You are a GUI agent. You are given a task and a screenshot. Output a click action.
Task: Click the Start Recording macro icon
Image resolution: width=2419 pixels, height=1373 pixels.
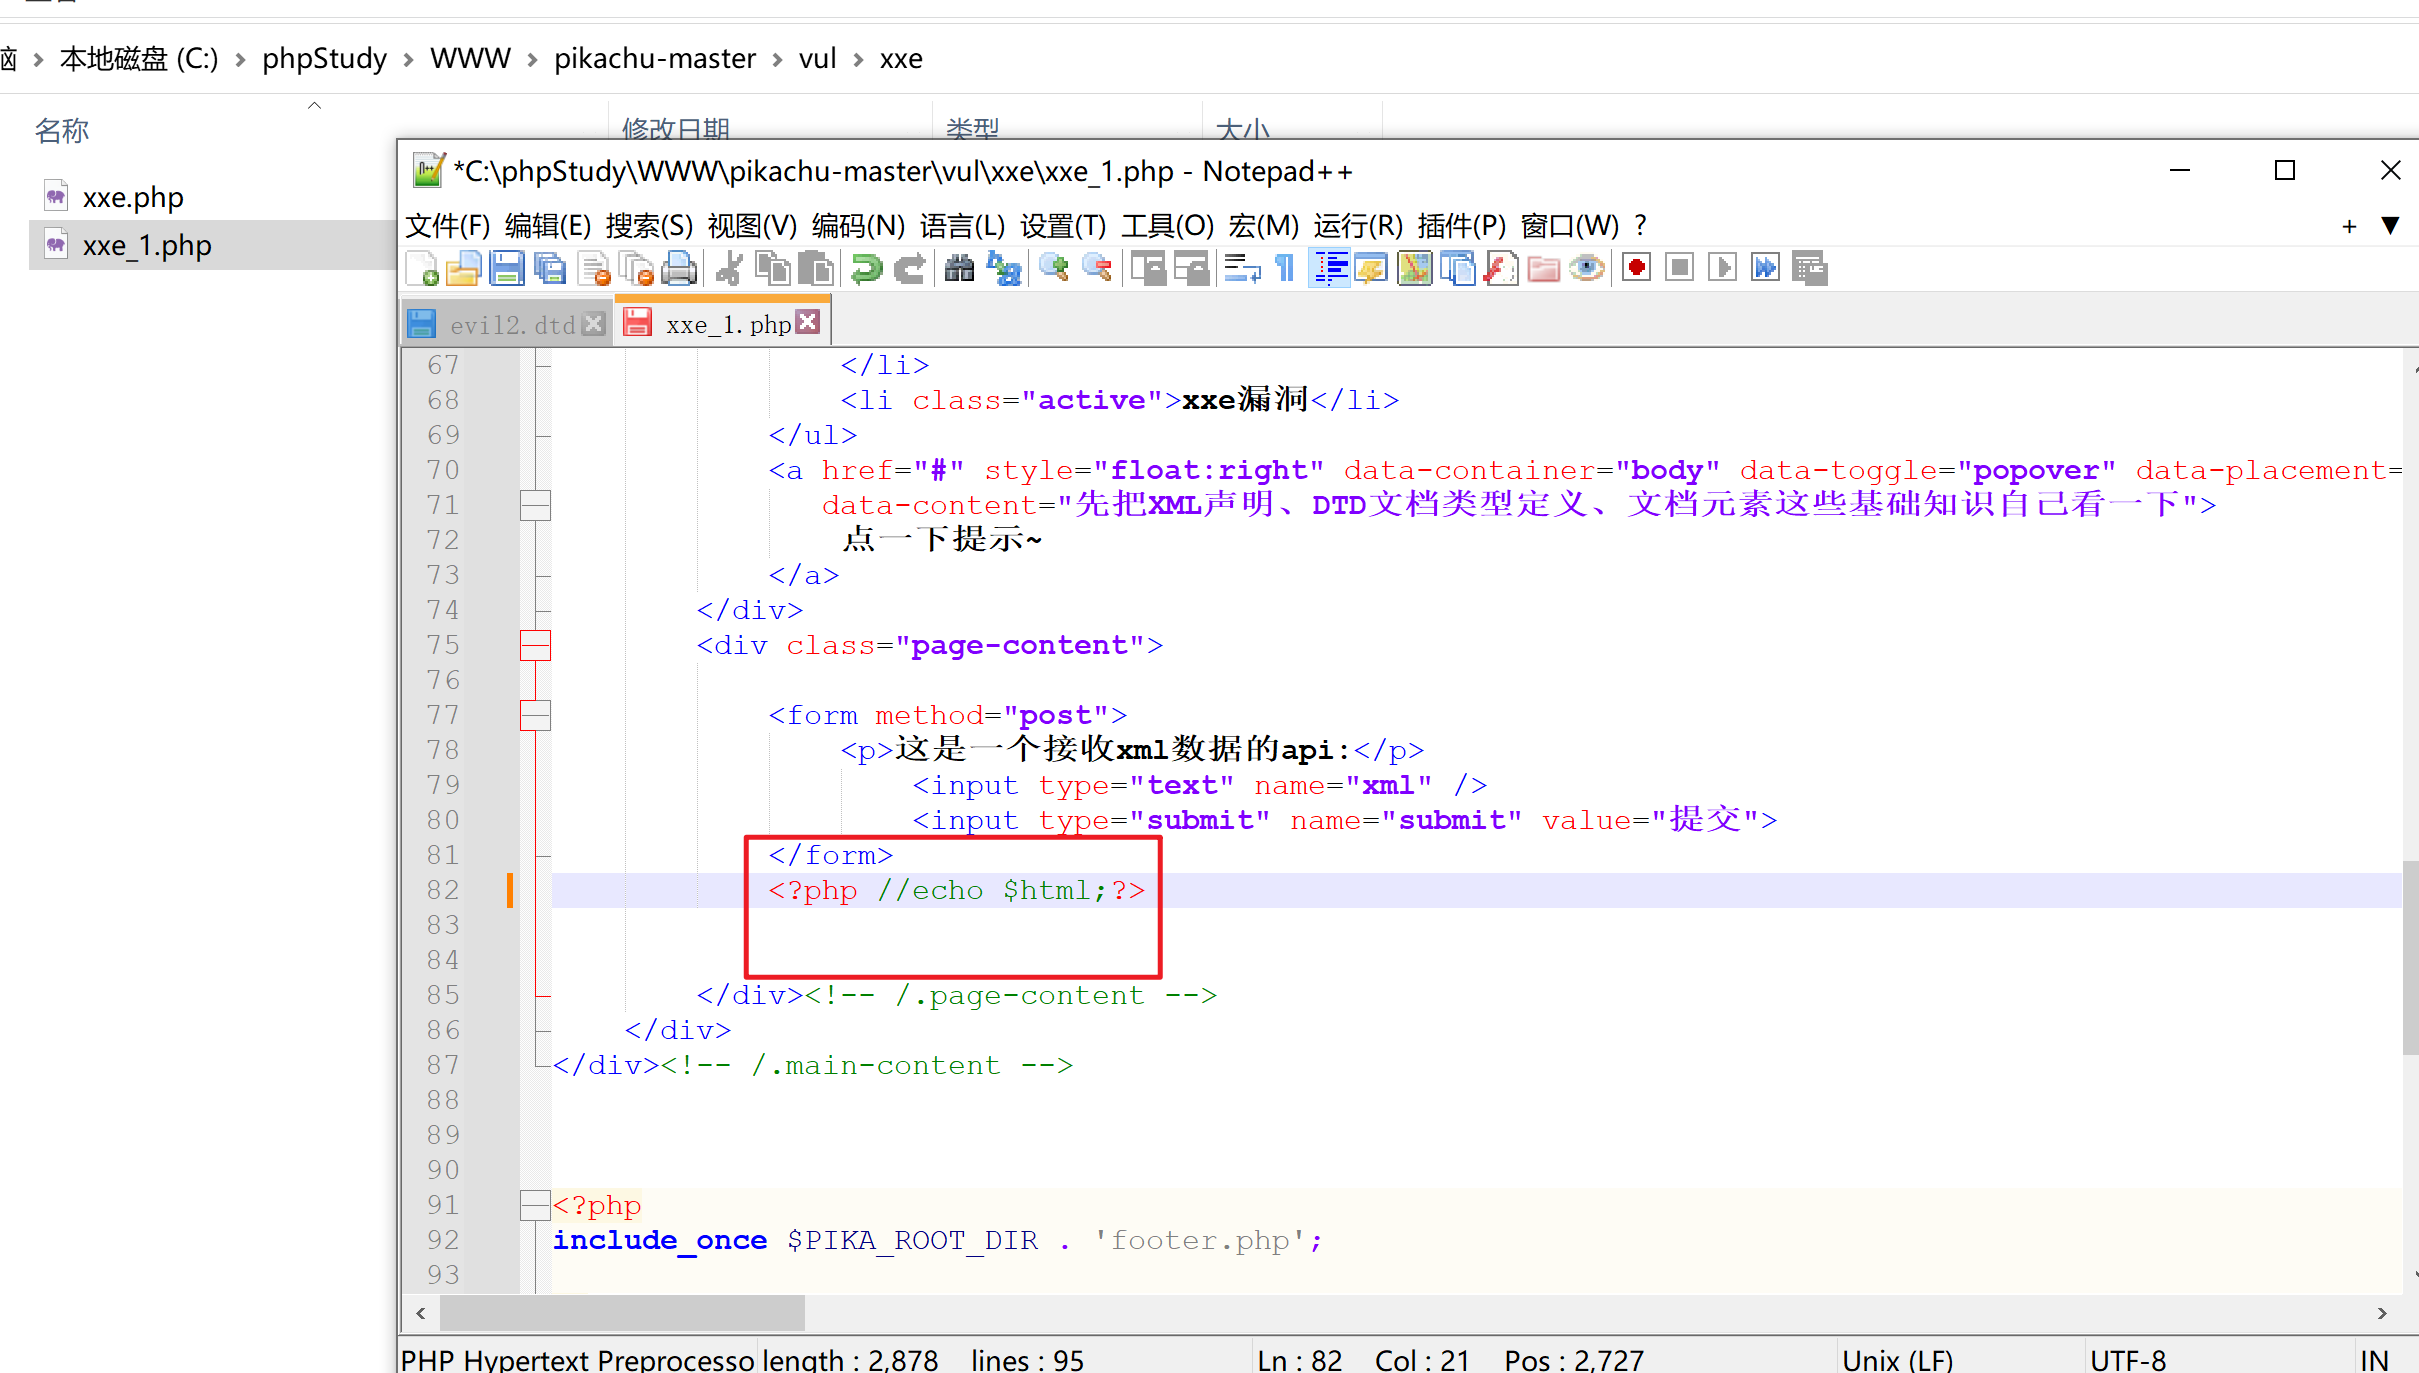(1637, 268)
